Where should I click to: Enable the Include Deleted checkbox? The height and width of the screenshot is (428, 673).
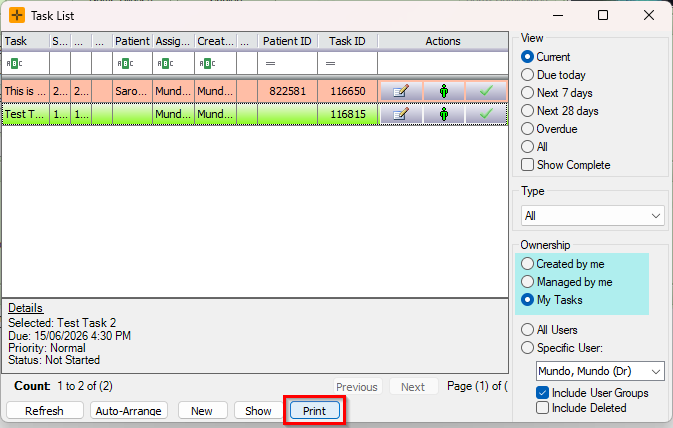[543, 408]
